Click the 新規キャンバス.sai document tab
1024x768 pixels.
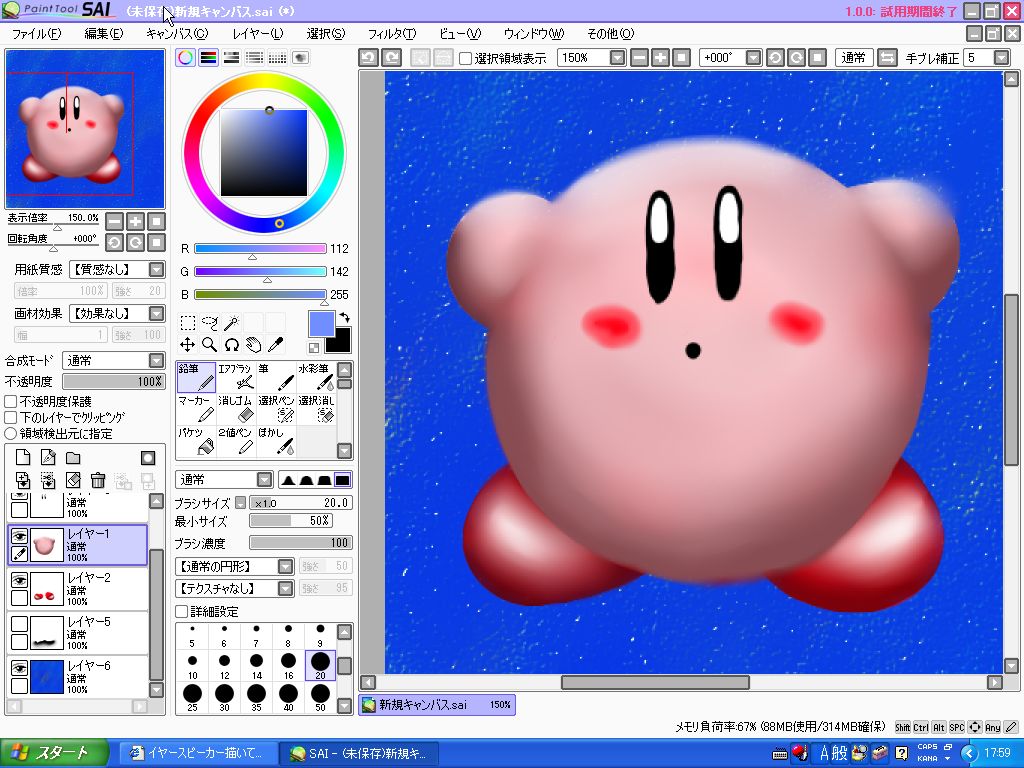click(x=437, y=705)
